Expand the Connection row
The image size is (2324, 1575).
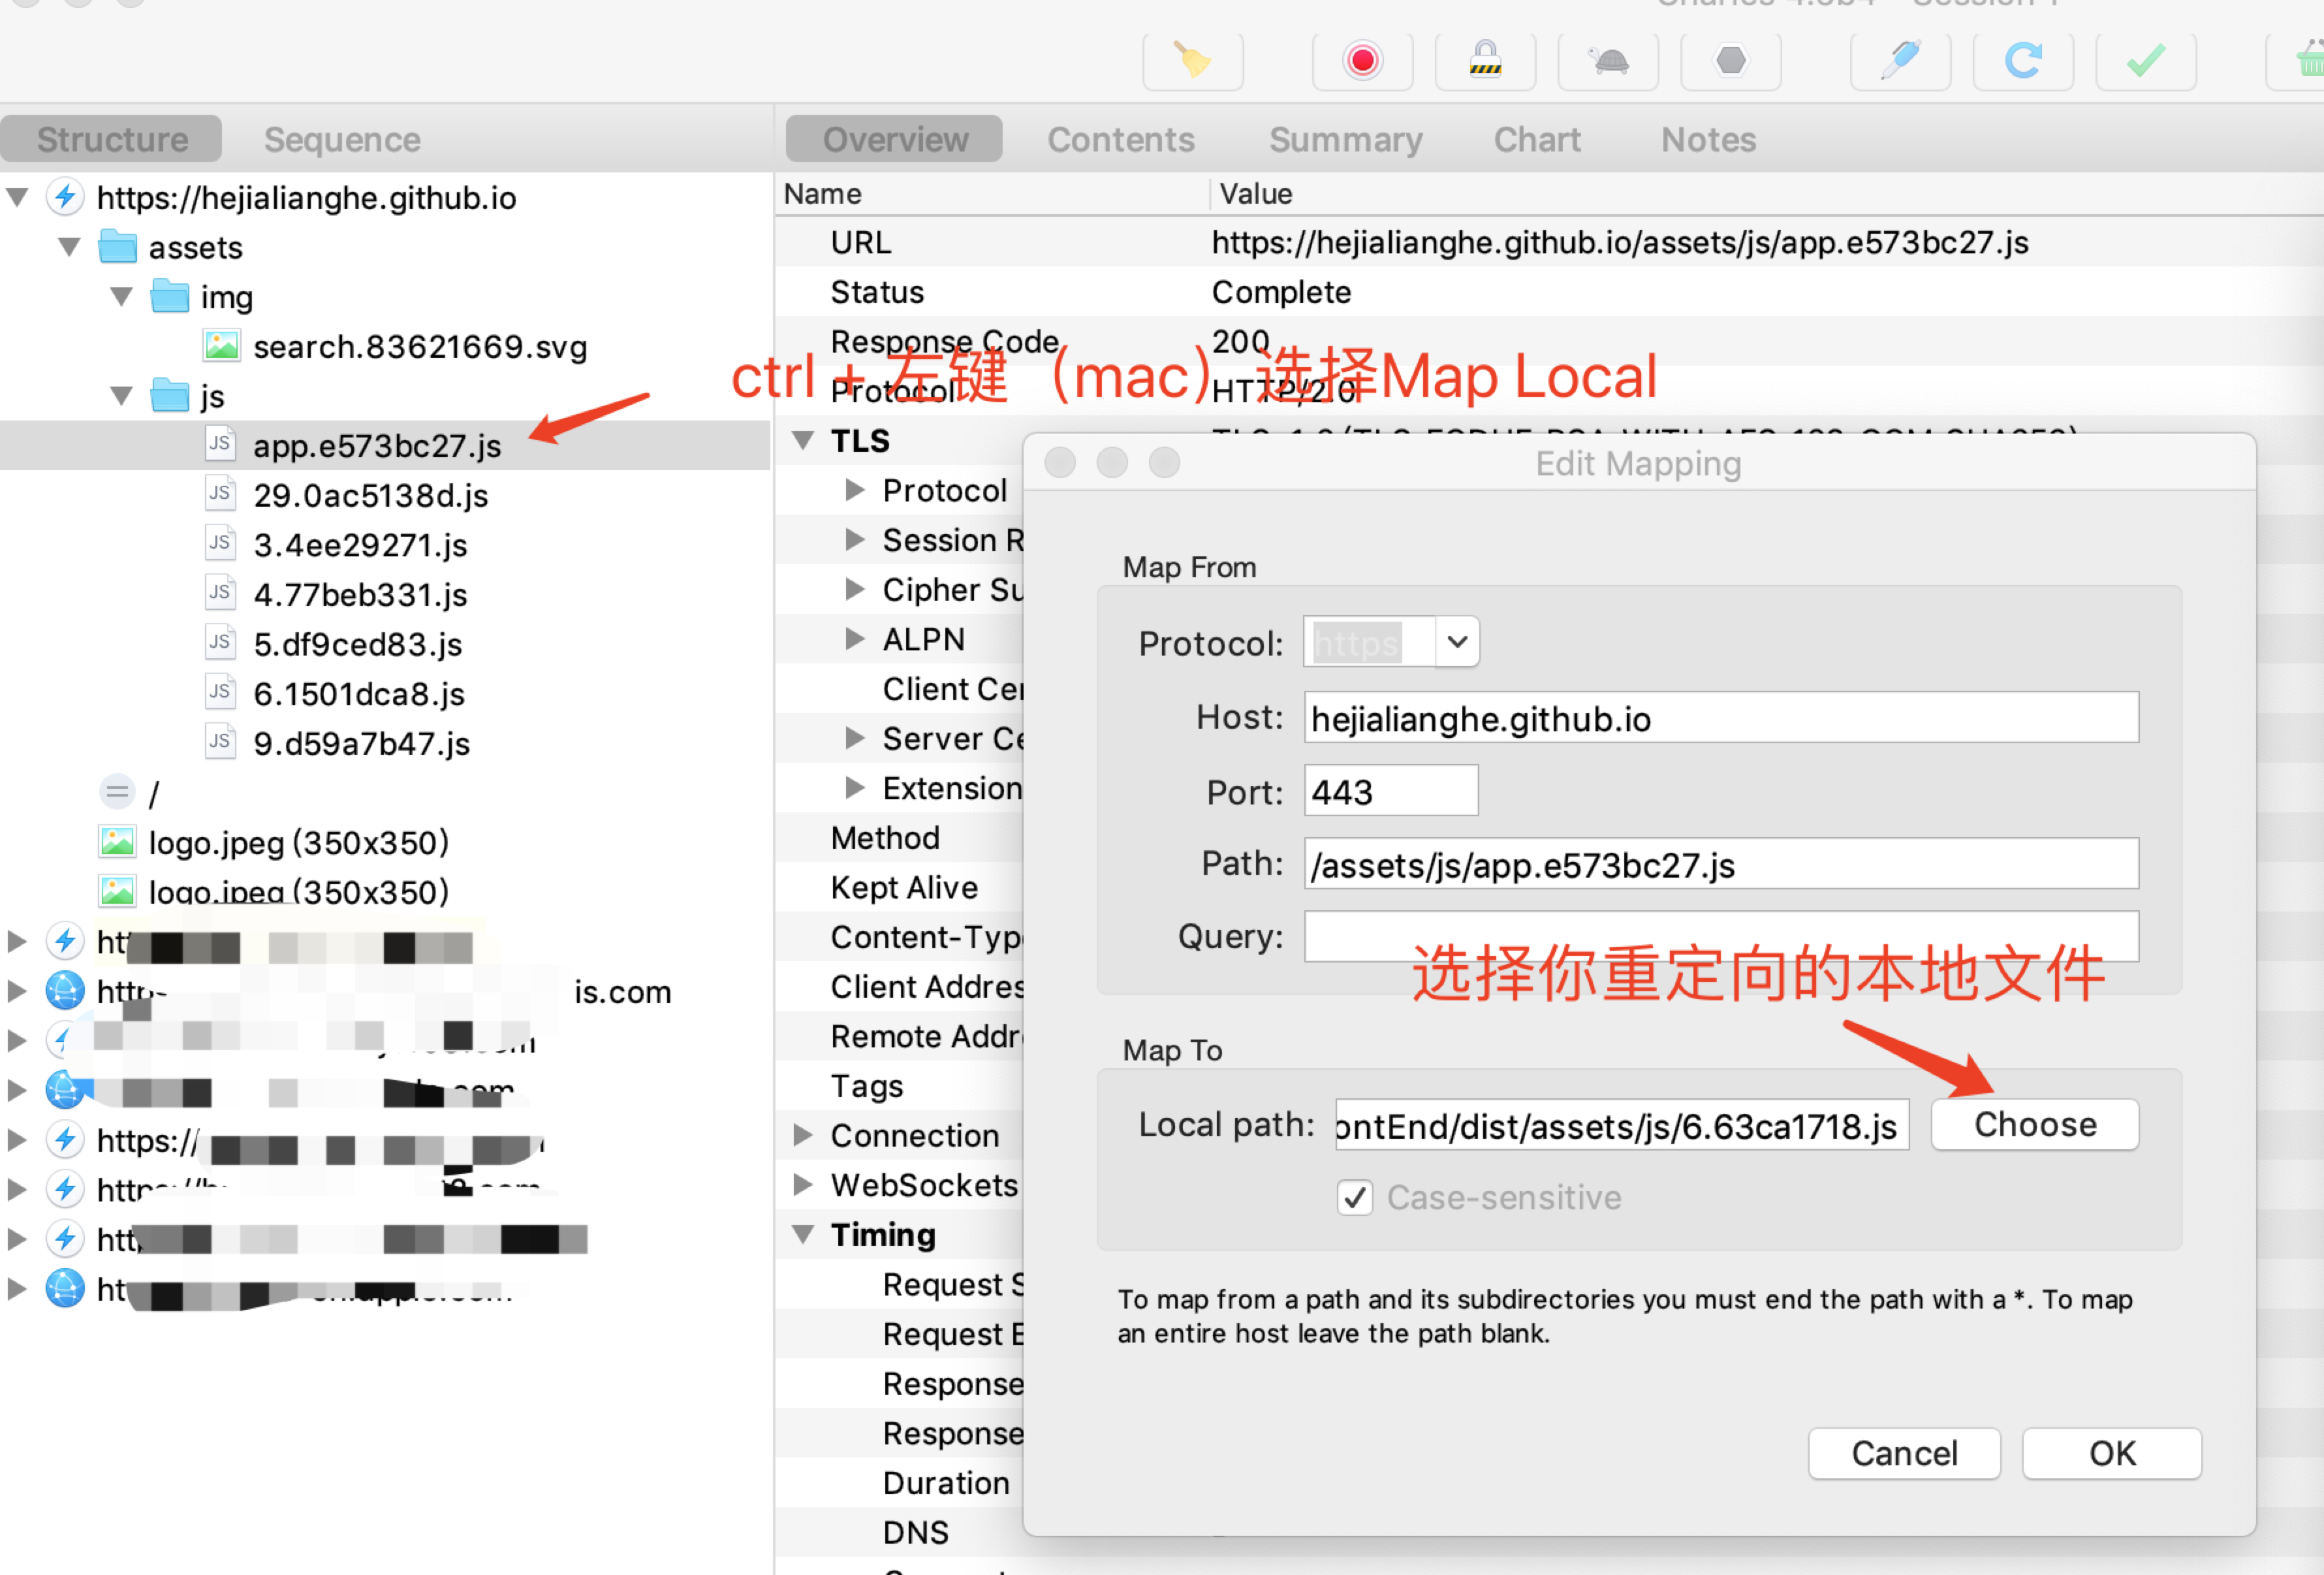[x=802, y=1135]
